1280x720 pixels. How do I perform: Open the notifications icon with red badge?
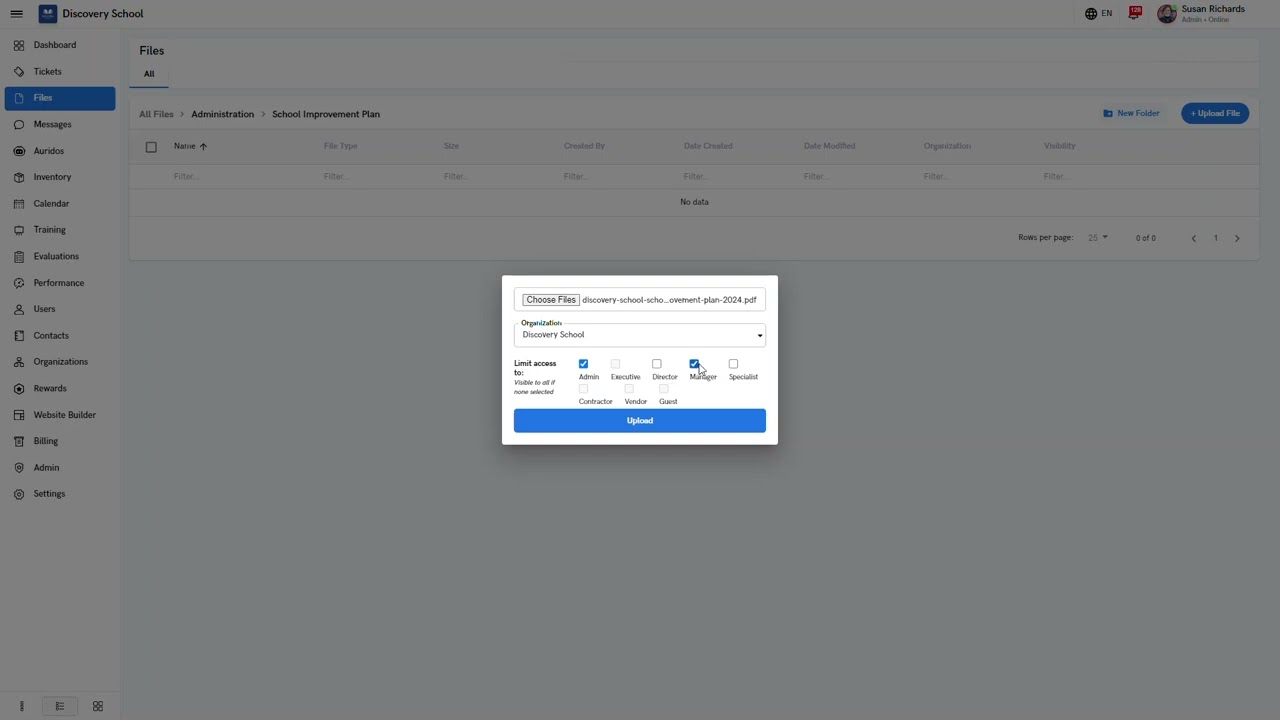1135,13
